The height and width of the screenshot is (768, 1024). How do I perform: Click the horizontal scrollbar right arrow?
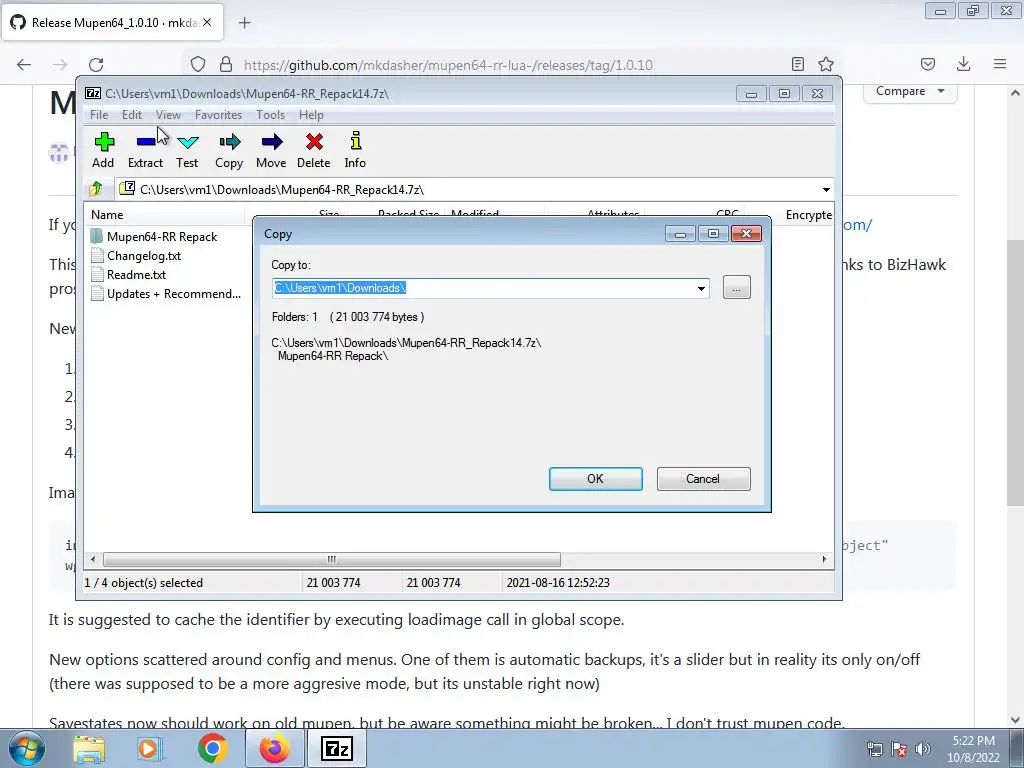coord(824,560)
